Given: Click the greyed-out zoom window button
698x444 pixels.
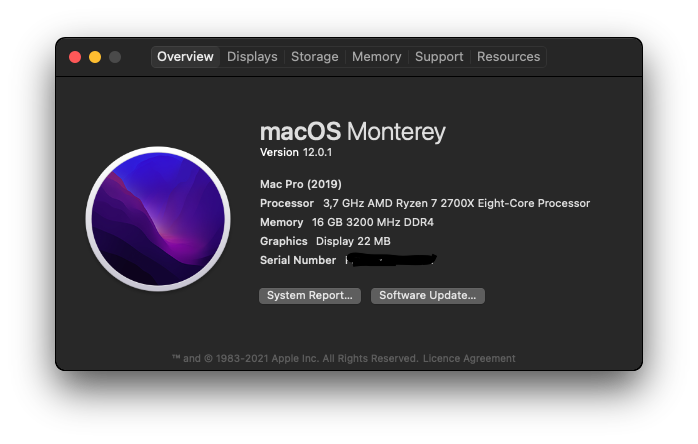Looking at the screenshot, I should click(115, 57).
